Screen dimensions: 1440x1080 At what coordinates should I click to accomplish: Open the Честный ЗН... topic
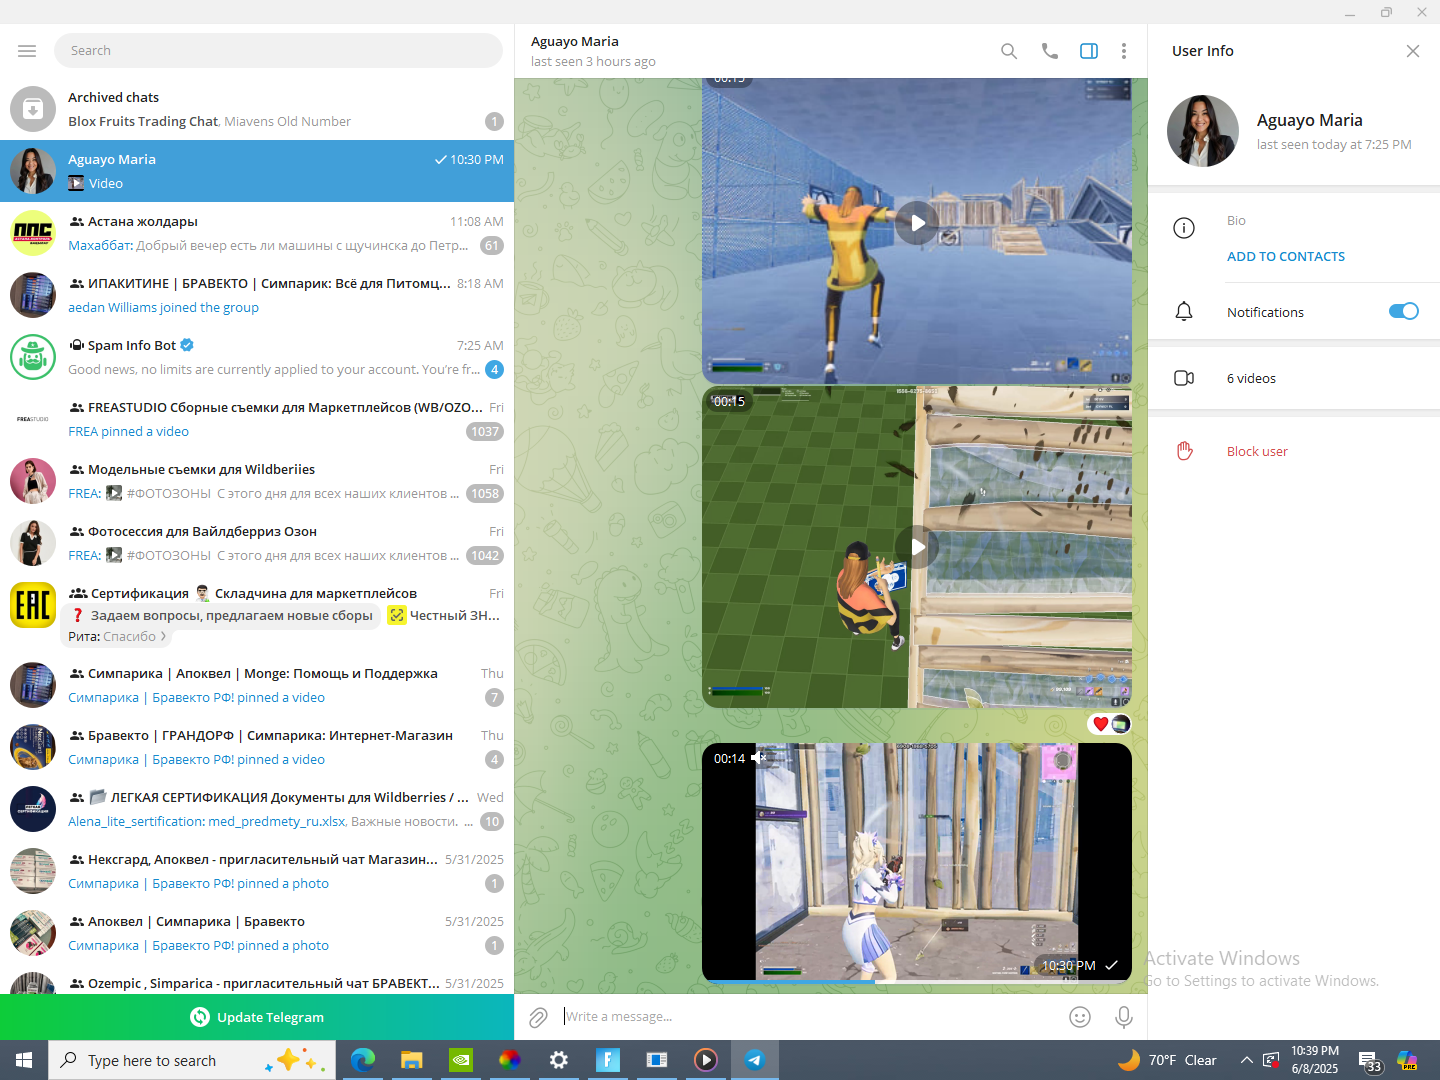coord(444,615)
